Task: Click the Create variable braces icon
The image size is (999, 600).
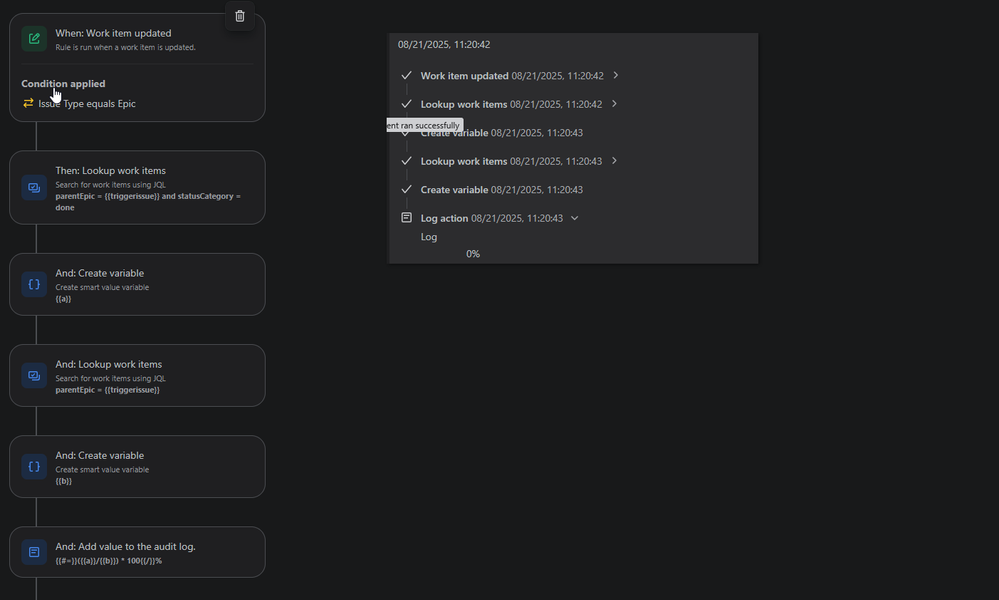Action: click(x=33, y=284)
